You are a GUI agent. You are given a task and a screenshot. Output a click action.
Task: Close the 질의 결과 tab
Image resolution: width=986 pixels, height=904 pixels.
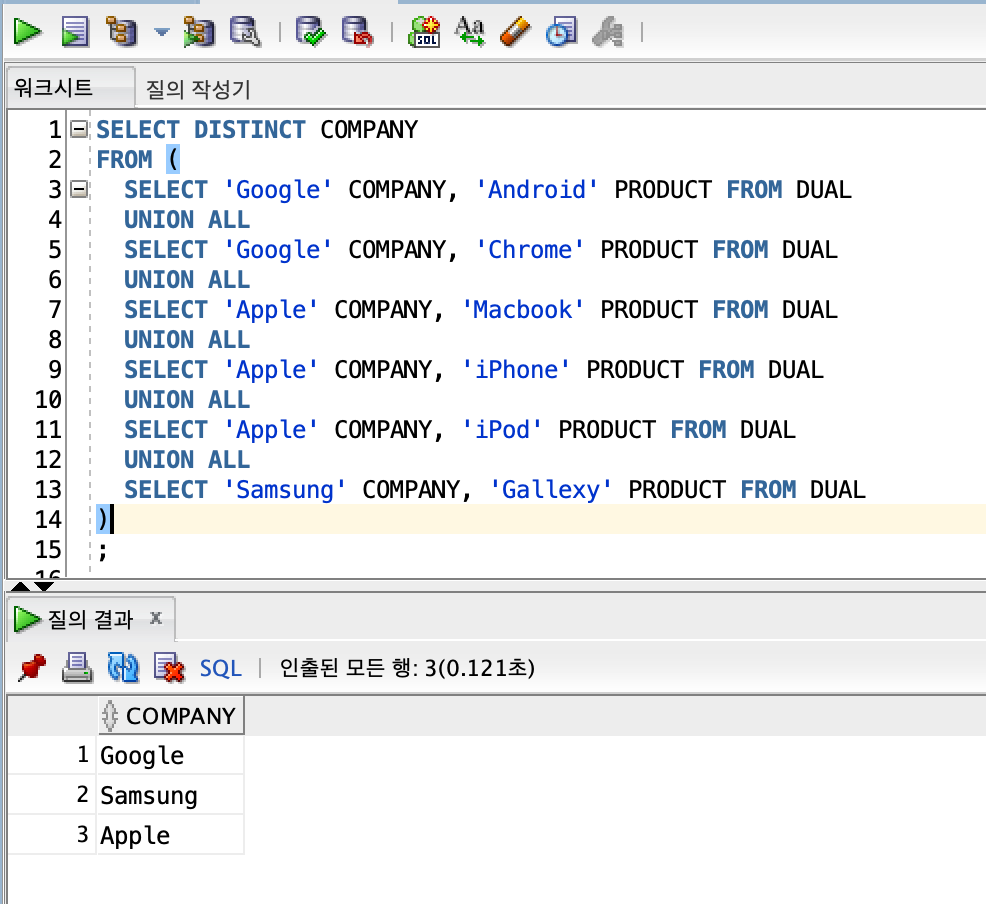157,619
